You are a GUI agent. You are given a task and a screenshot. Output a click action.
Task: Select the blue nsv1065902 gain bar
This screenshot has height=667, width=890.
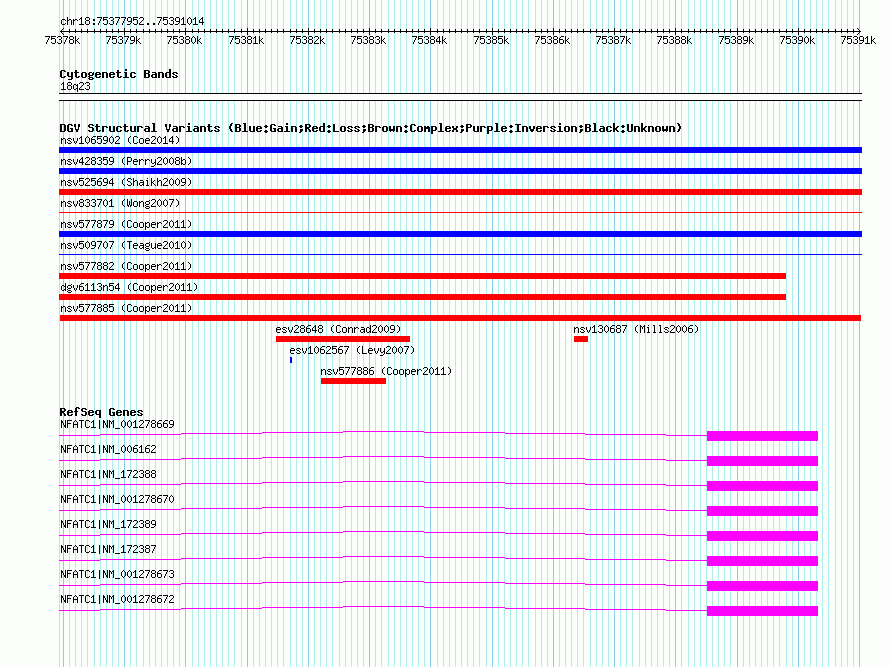460,150
